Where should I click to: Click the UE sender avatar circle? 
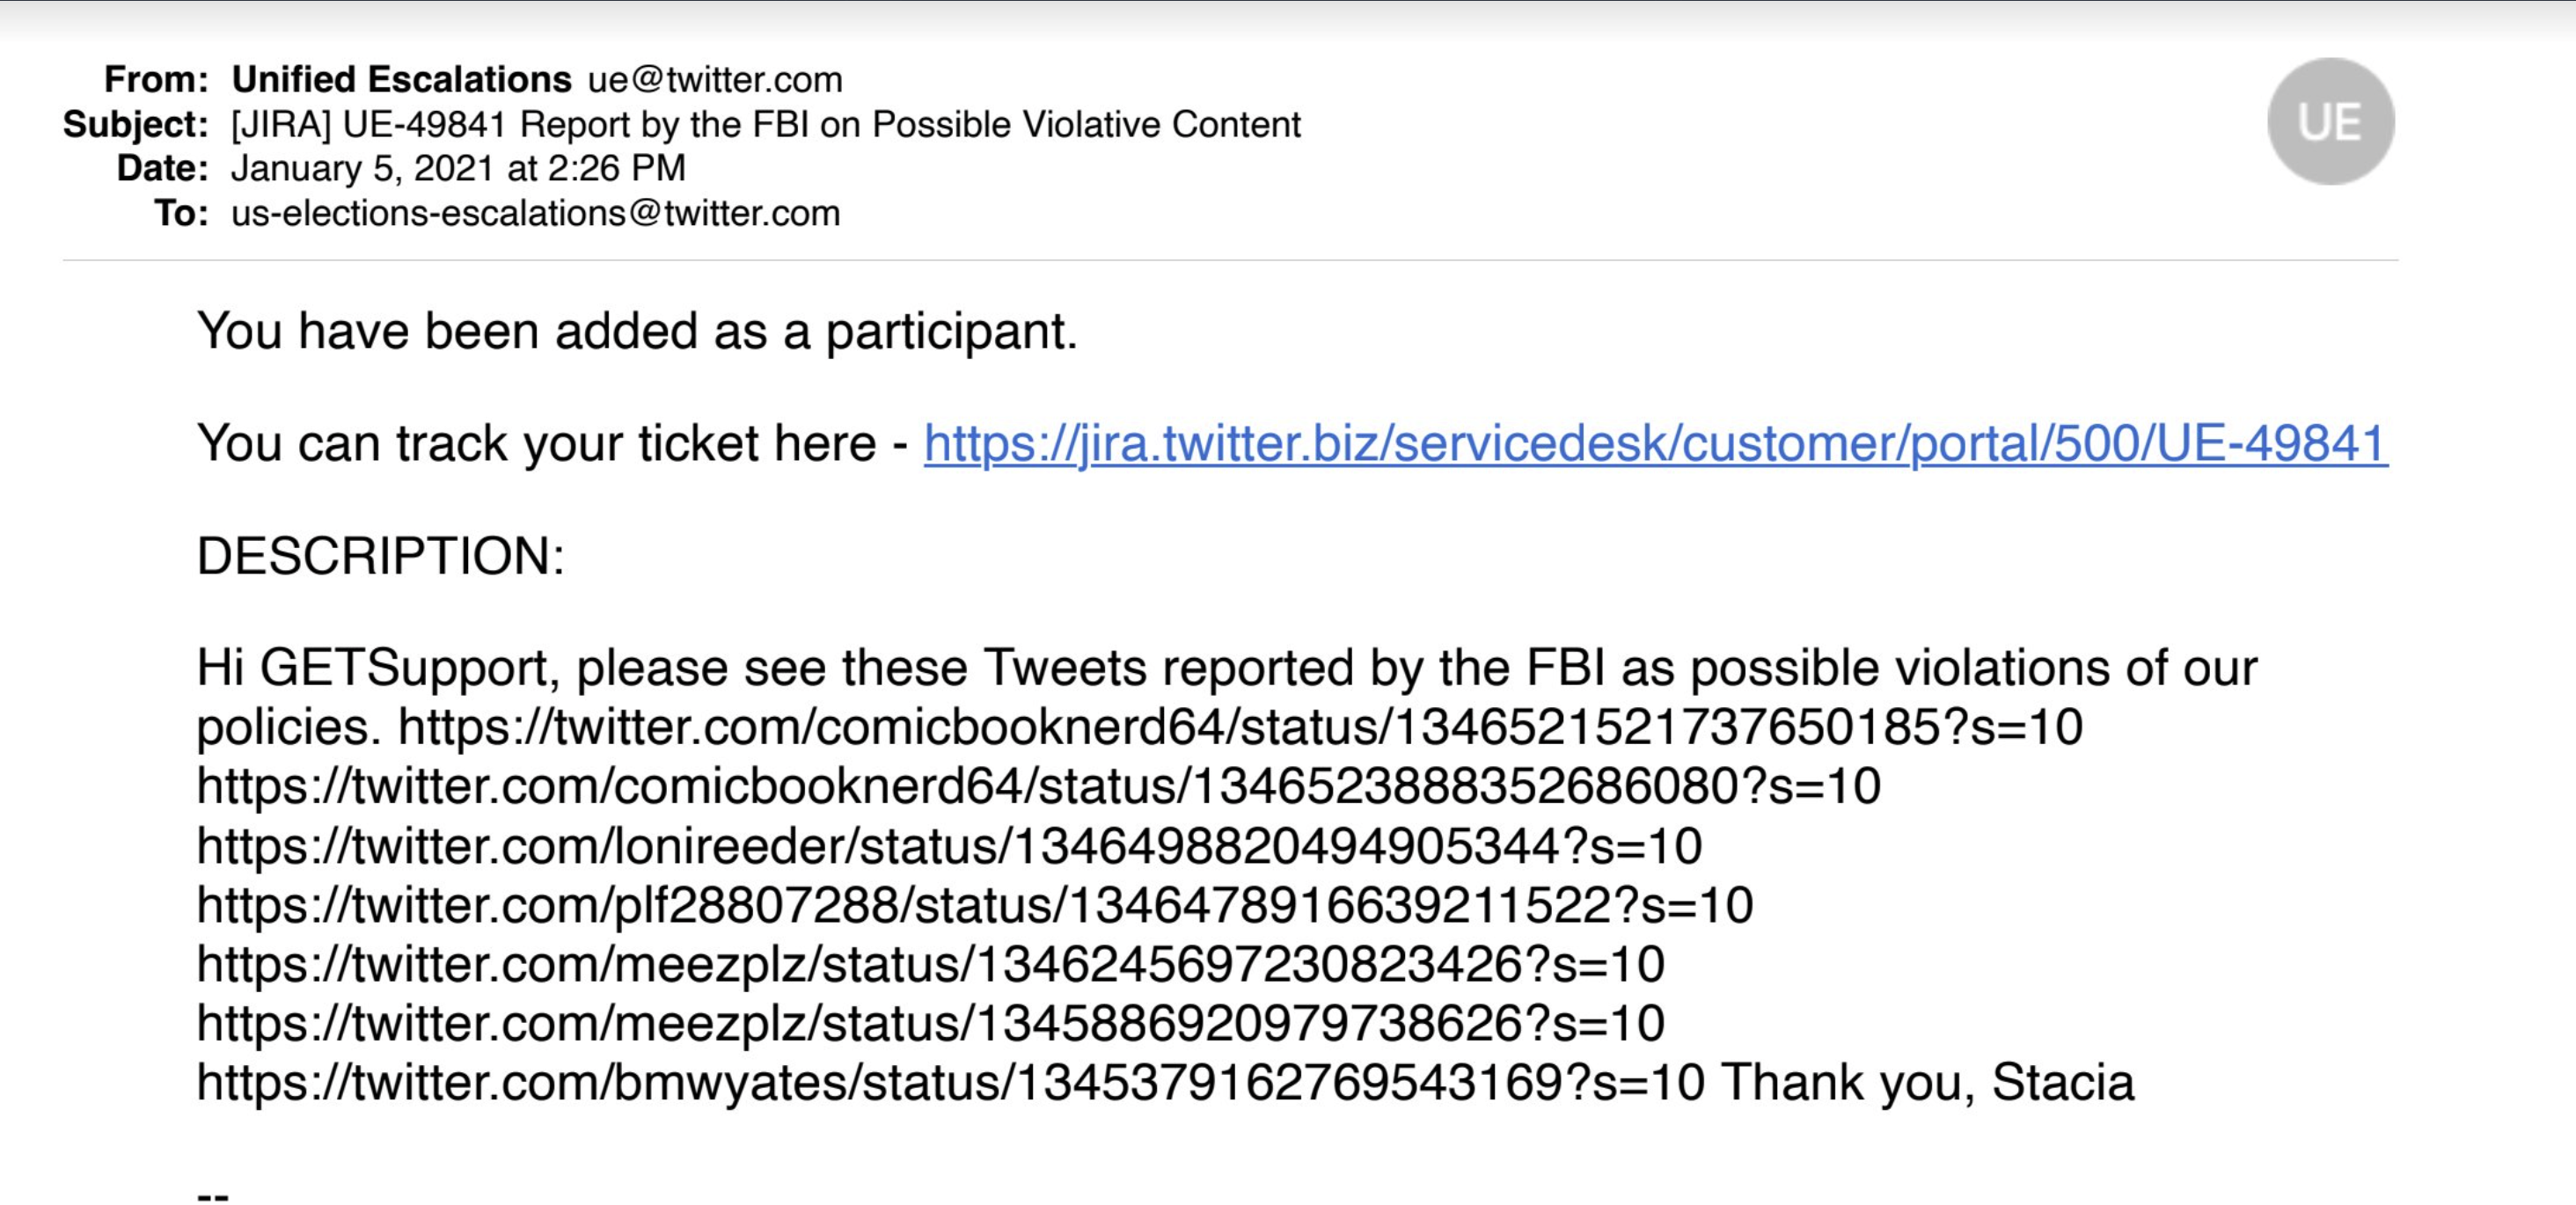pyautogui.click(x=2330, y=121)
